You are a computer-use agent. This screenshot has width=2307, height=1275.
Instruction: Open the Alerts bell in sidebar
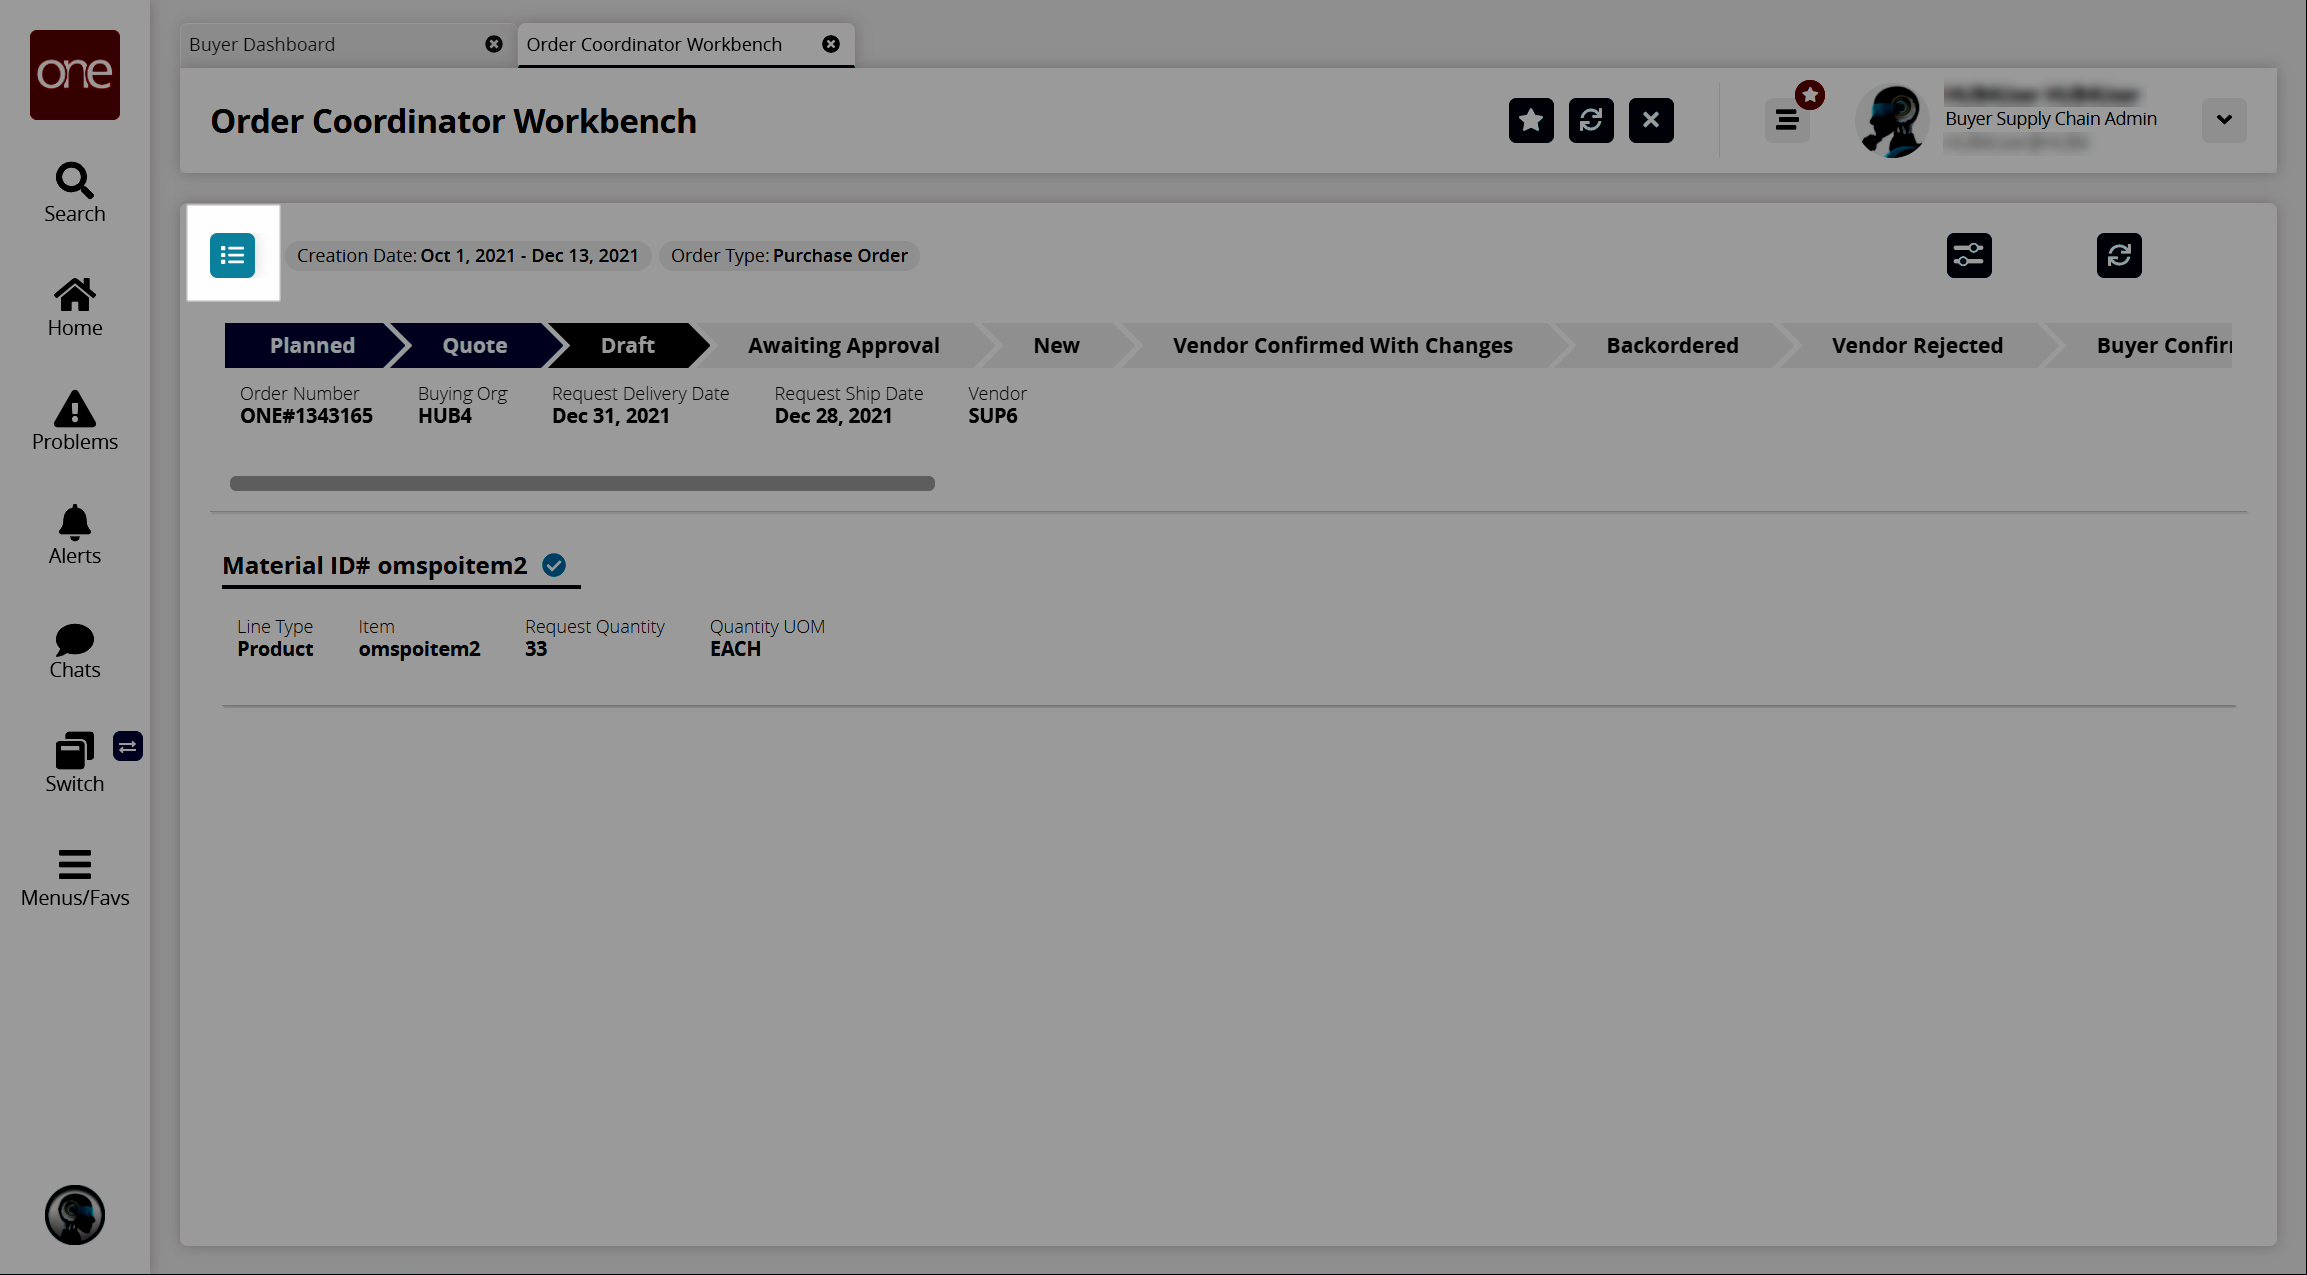click(75, 535)
